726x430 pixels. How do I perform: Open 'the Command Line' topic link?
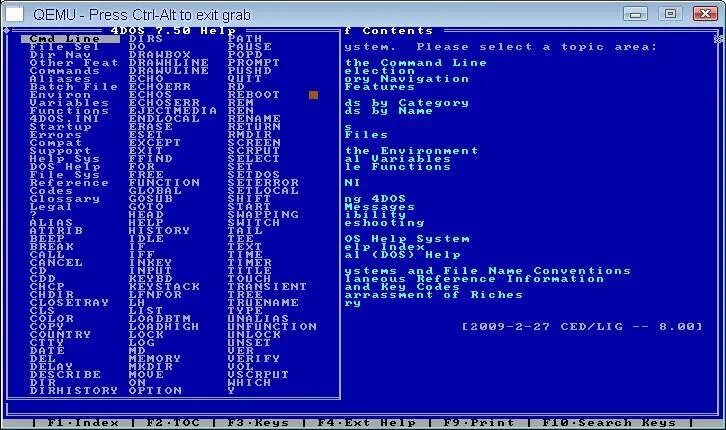pos(416,63)
